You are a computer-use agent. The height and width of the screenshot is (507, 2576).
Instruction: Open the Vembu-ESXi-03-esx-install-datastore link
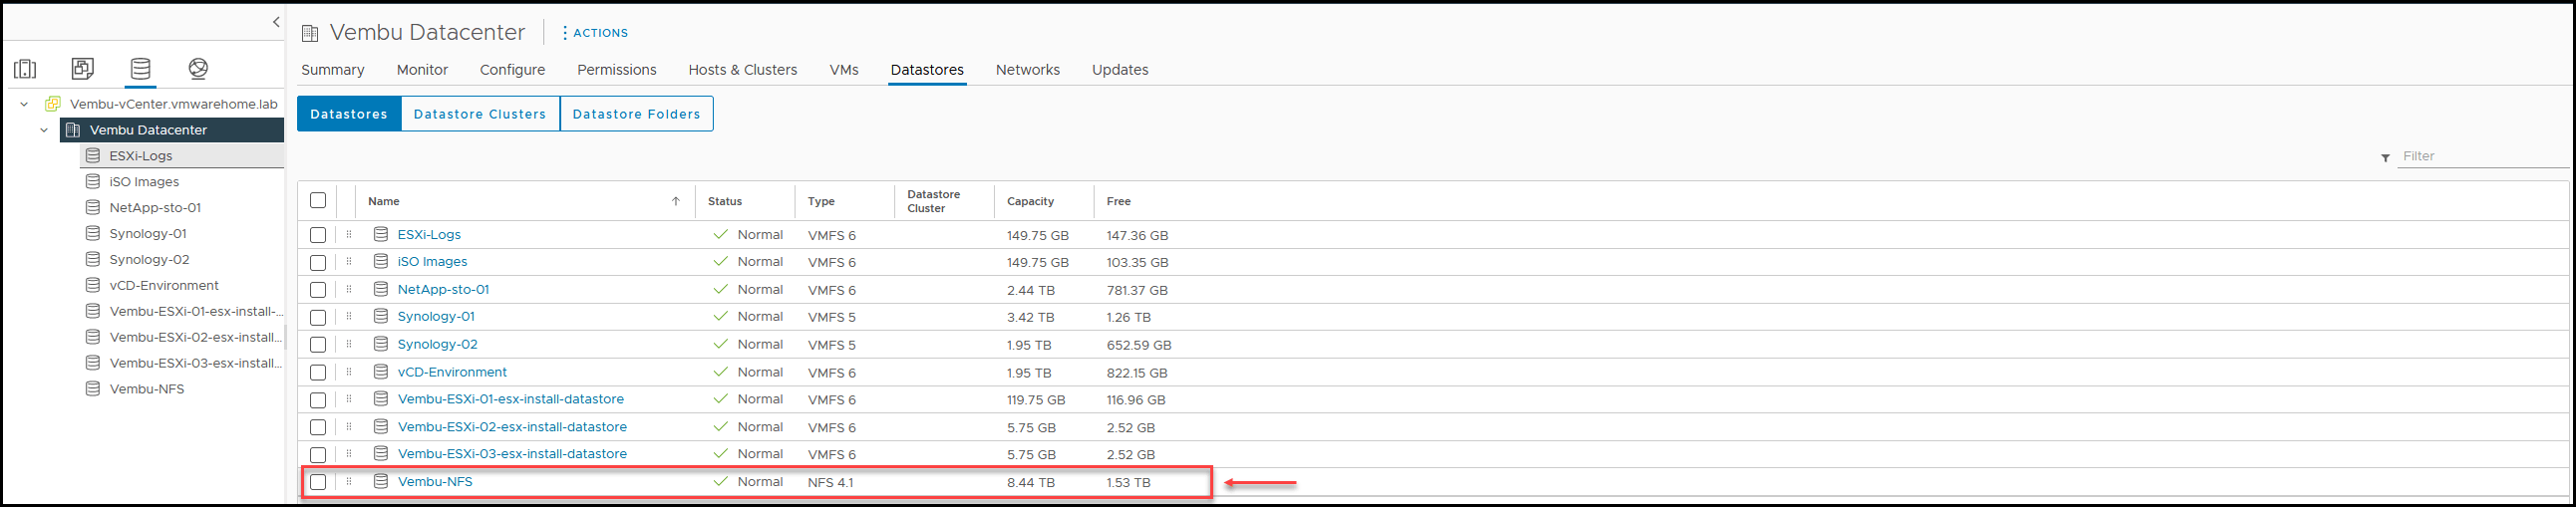click(512, 454)
